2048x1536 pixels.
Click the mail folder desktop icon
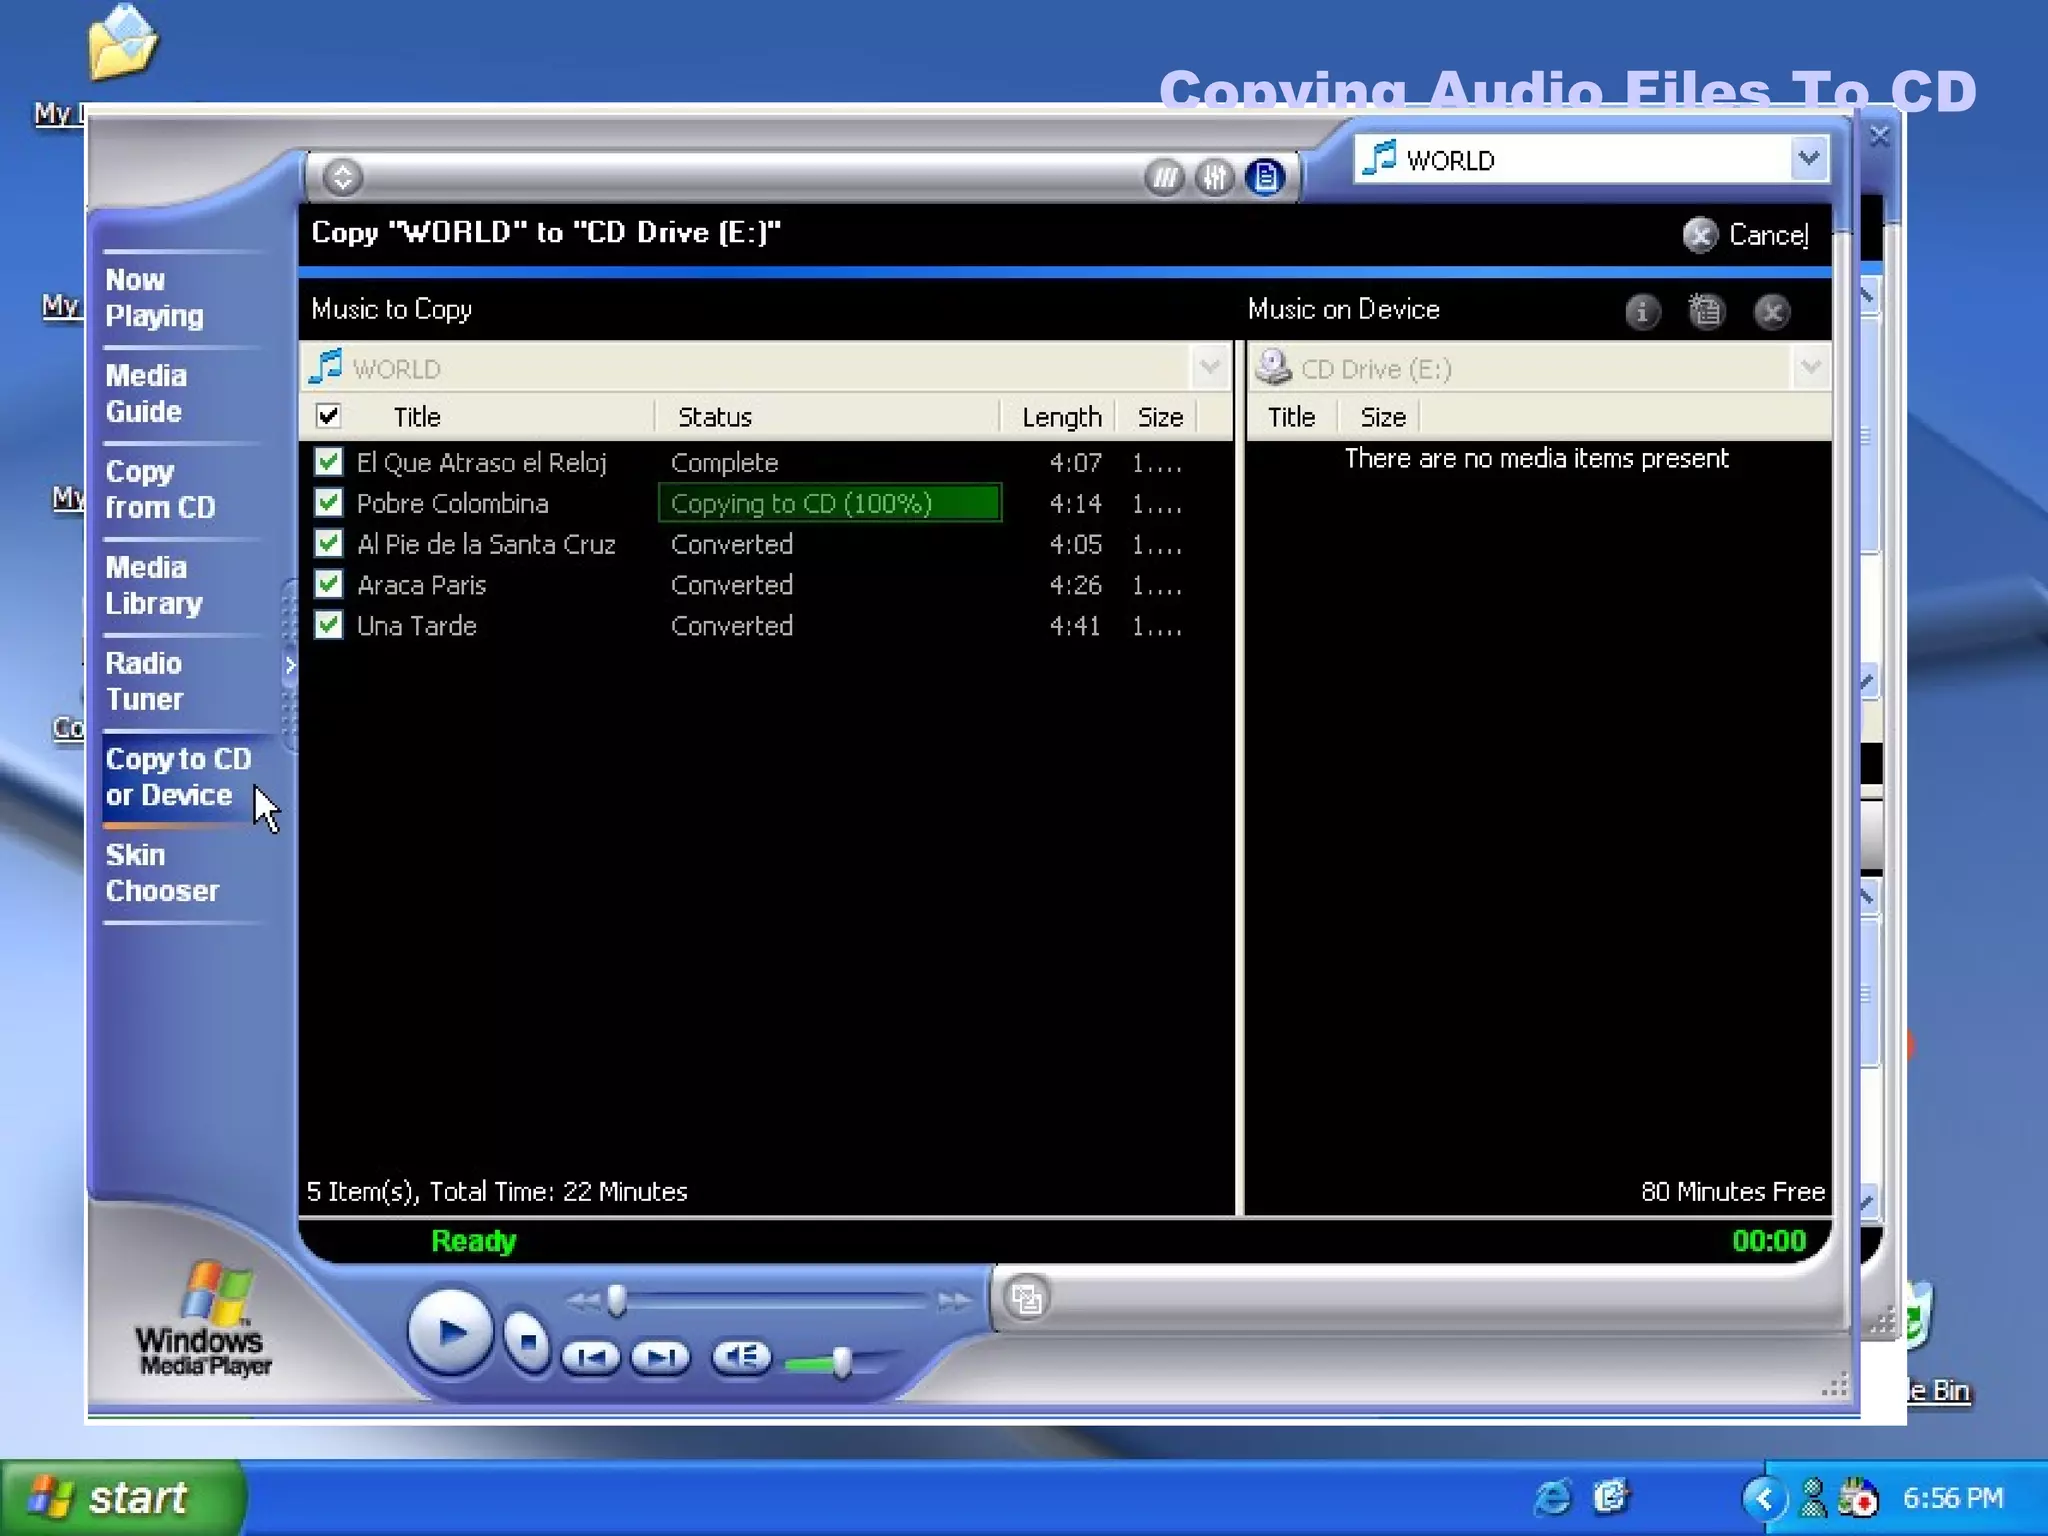tap(121, 42)
